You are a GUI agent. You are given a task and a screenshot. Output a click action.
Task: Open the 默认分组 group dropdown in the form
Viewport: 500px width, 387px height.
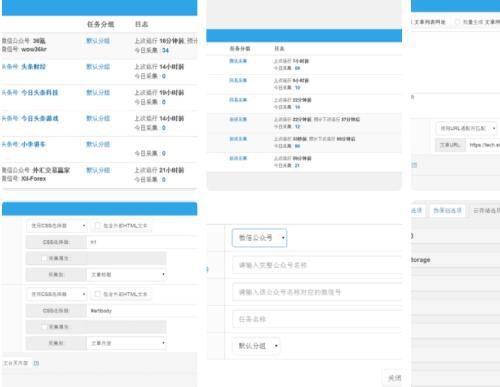coord(256,346)
